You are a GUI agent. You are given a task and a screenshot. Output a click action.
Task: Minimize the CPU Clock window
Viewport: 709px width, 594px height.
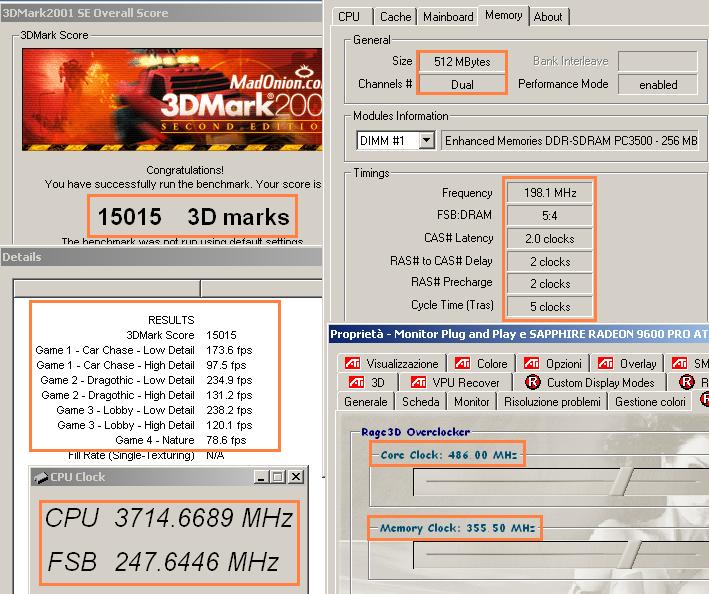tap(260, 477)
